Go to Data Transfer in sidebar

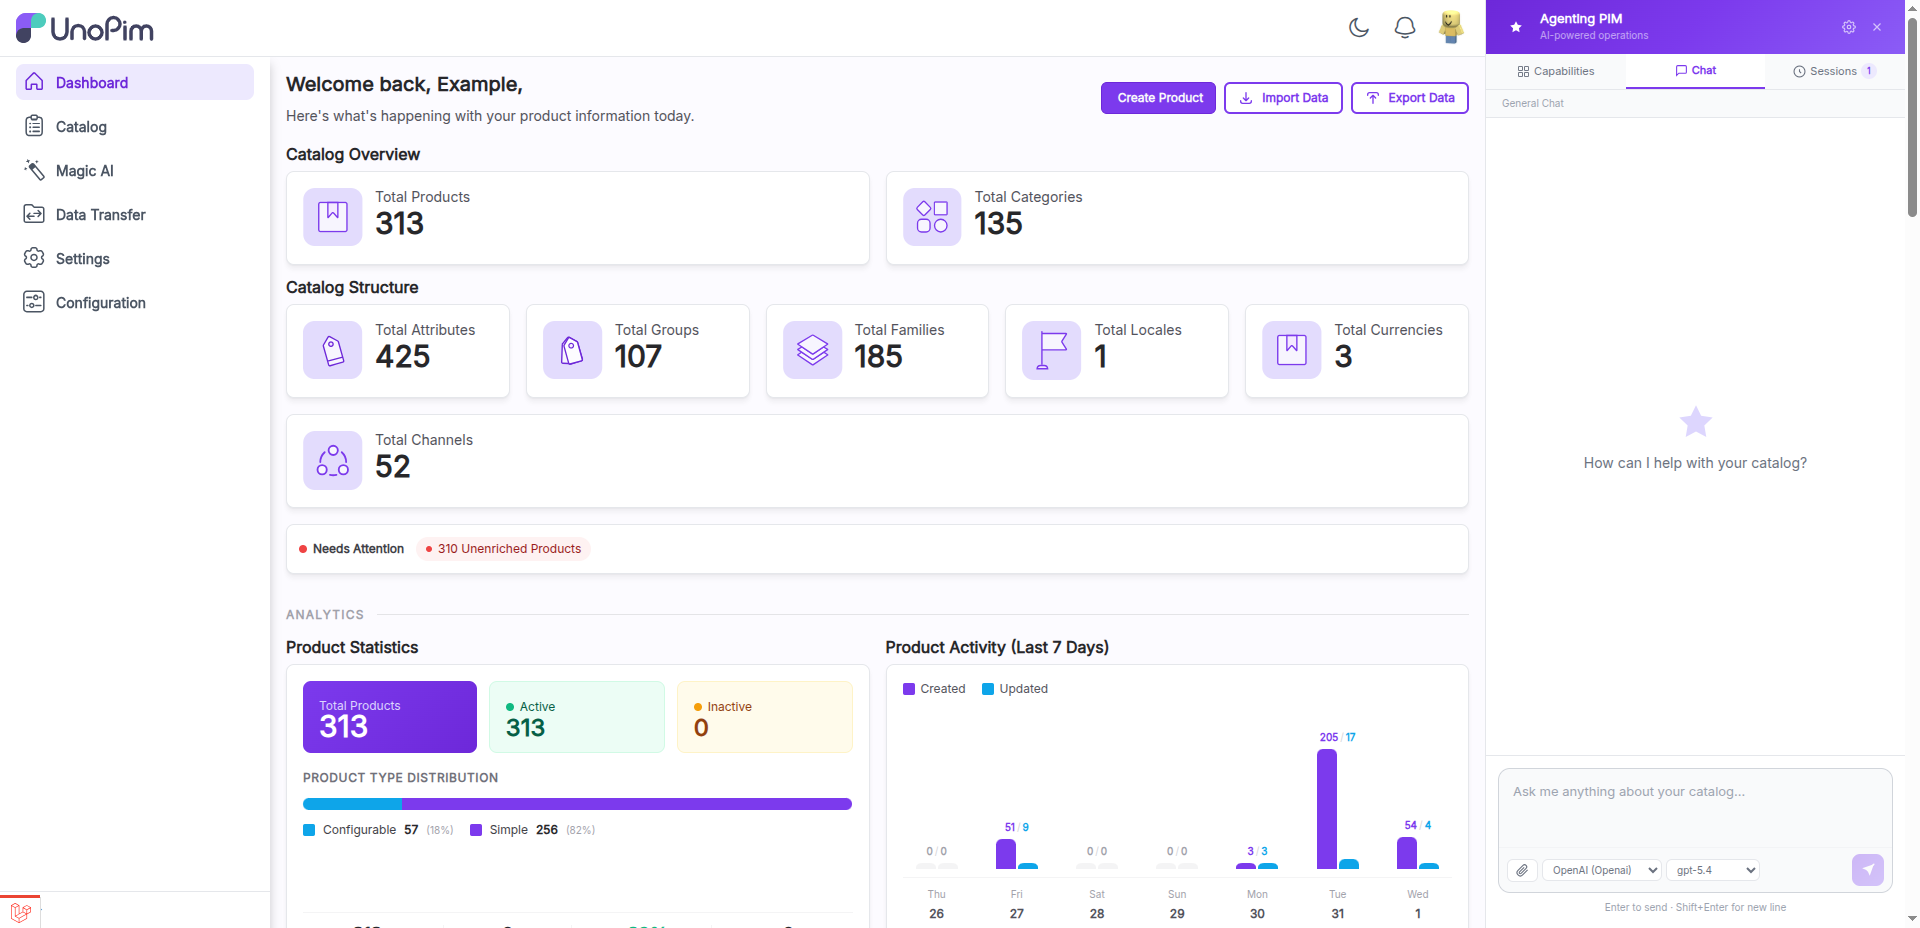tap(100, 215)
